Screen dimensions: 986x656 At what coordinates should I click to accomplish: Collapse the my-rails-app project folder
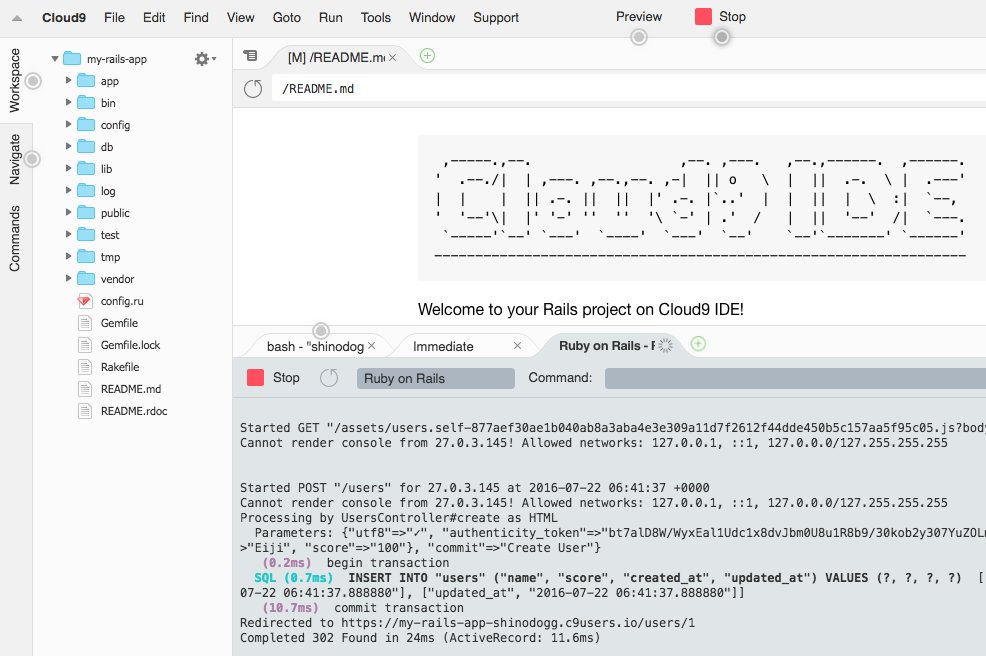click(56, 58)
